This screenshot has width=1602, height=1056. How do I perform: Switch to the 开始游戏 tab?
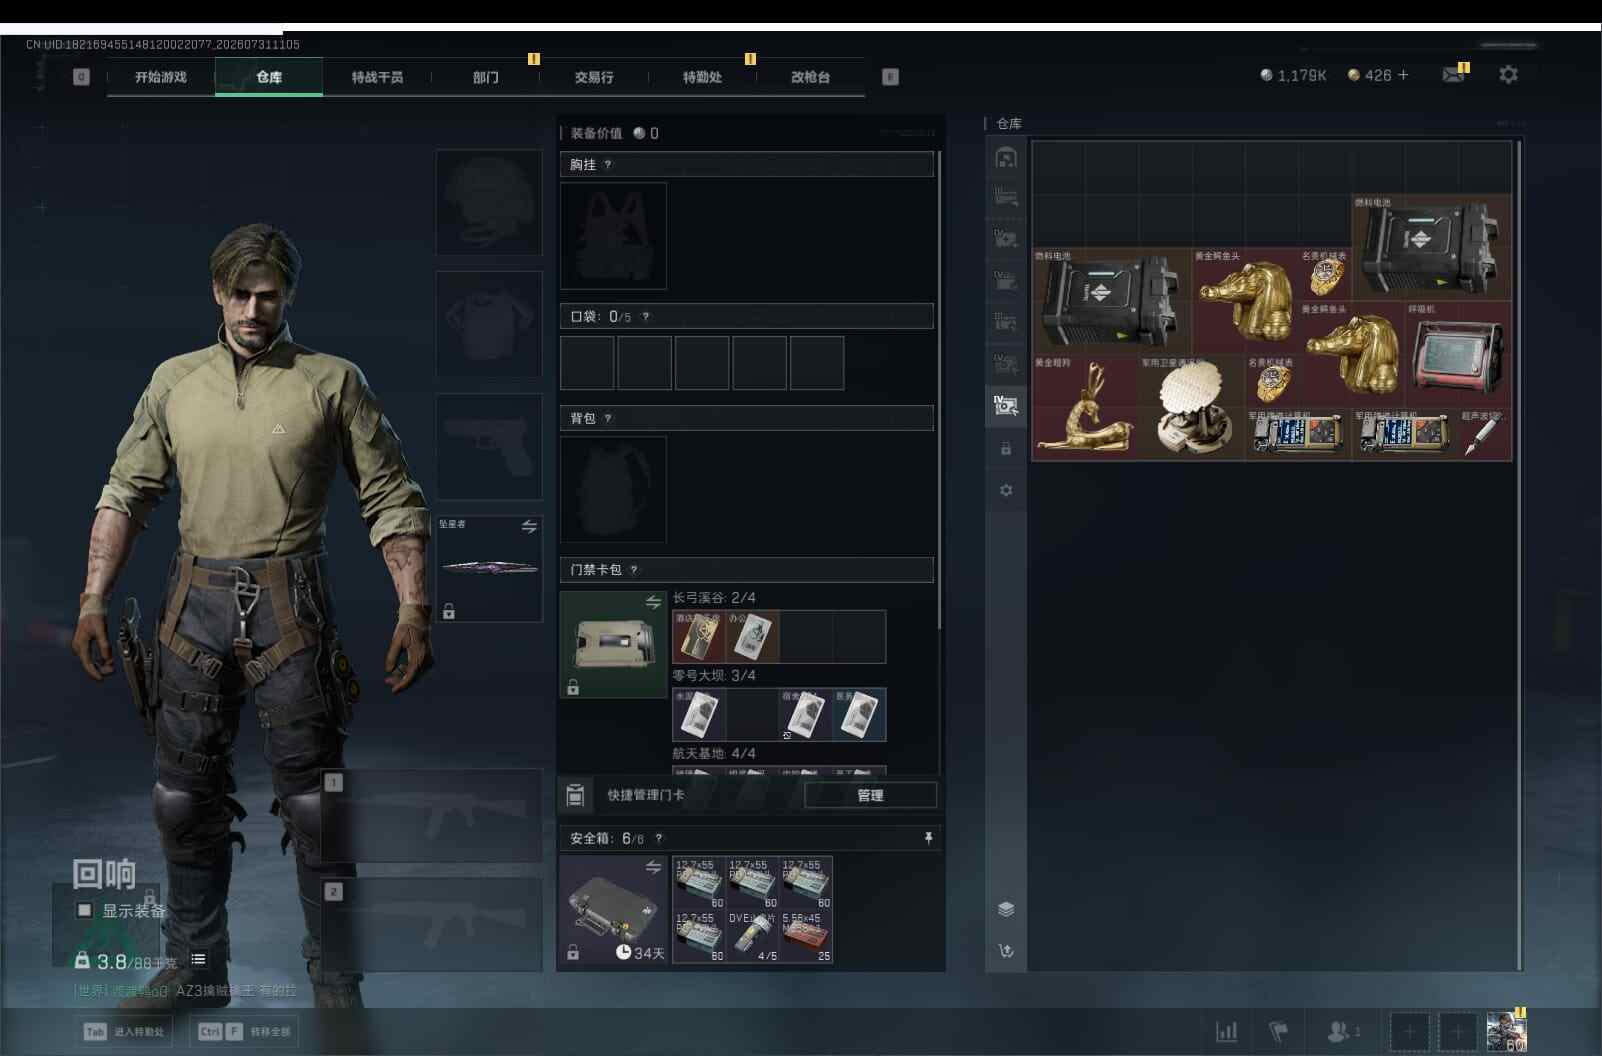click(x=161, y=77)
